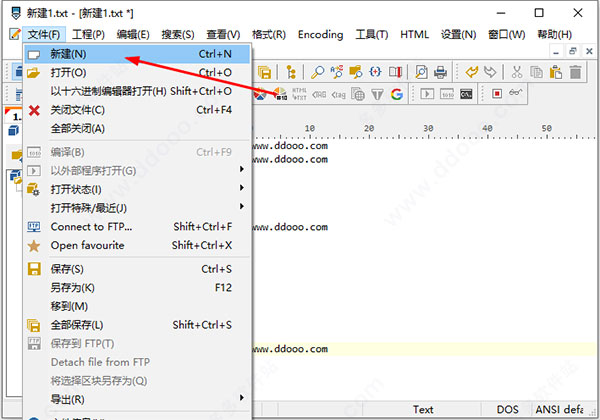Screen dimensions: 600x420
Task: Click the Run play-button toolbar icon
Action: 427,94
